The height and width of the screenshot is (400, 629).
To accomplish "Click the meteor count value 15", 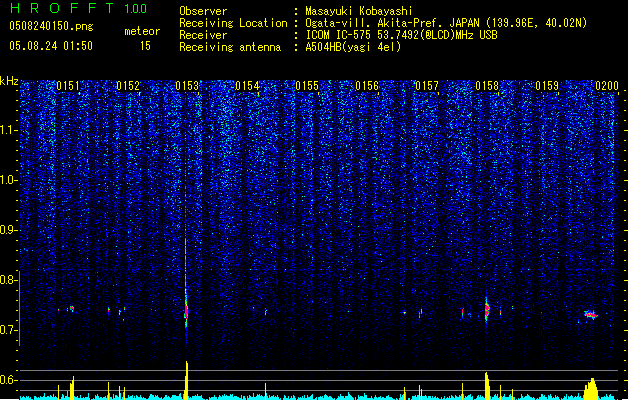I will coord(145,46).
